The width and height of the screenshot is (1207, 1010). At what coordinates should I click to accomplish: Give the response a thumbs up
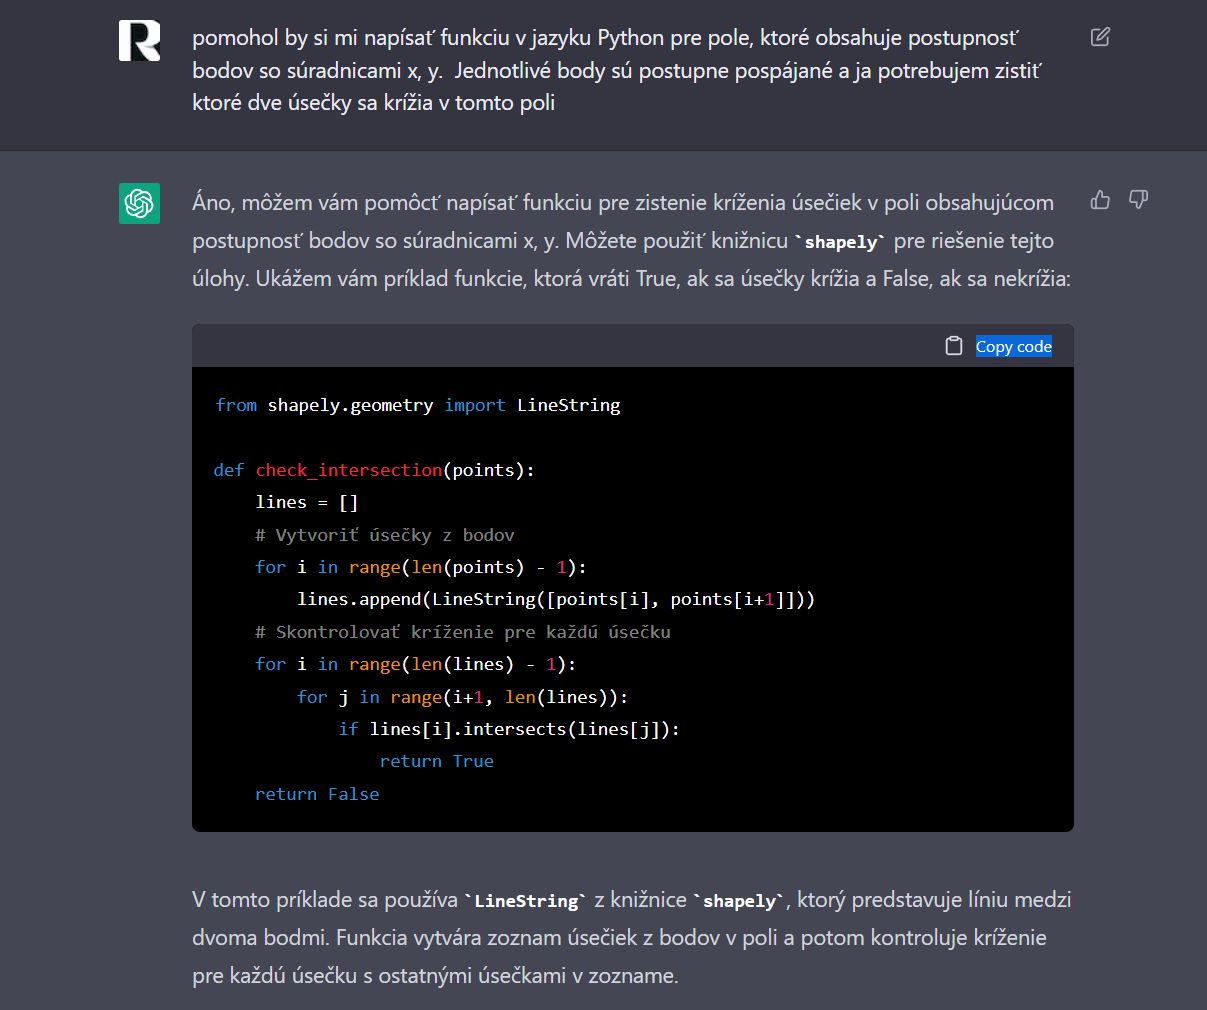[1100, 200]
